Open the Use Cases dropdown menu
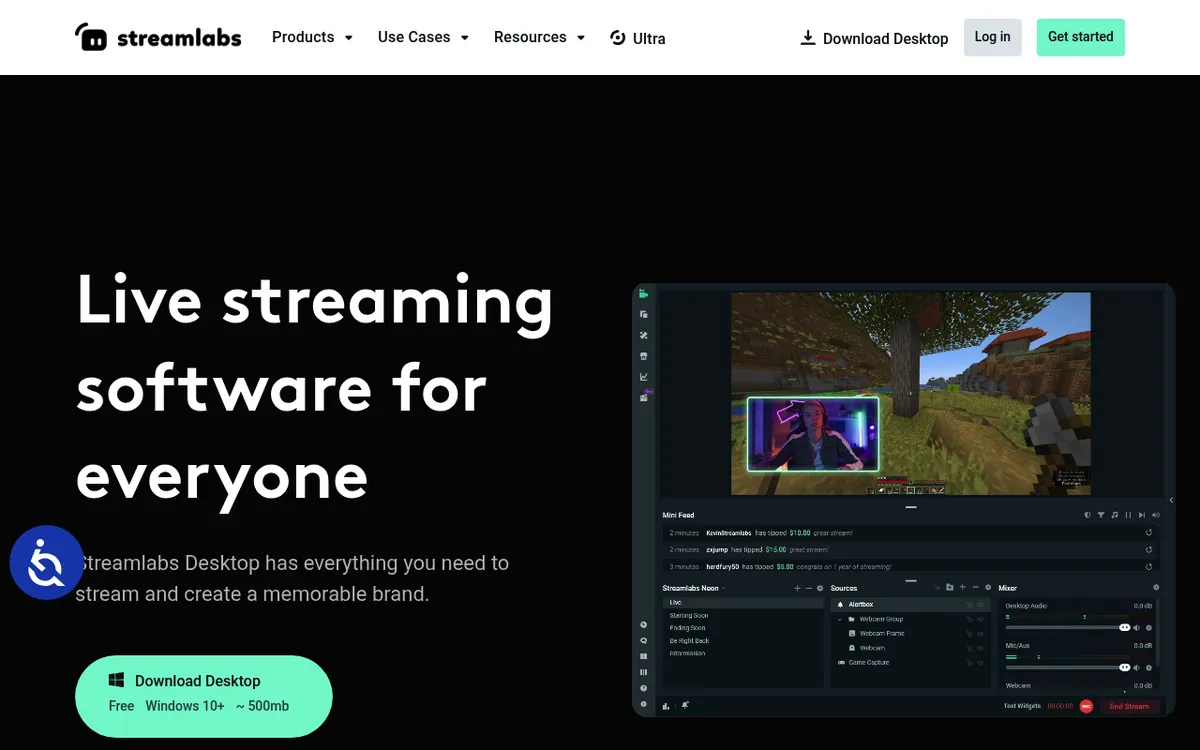 pyautogui.click(x=423, y=37)
